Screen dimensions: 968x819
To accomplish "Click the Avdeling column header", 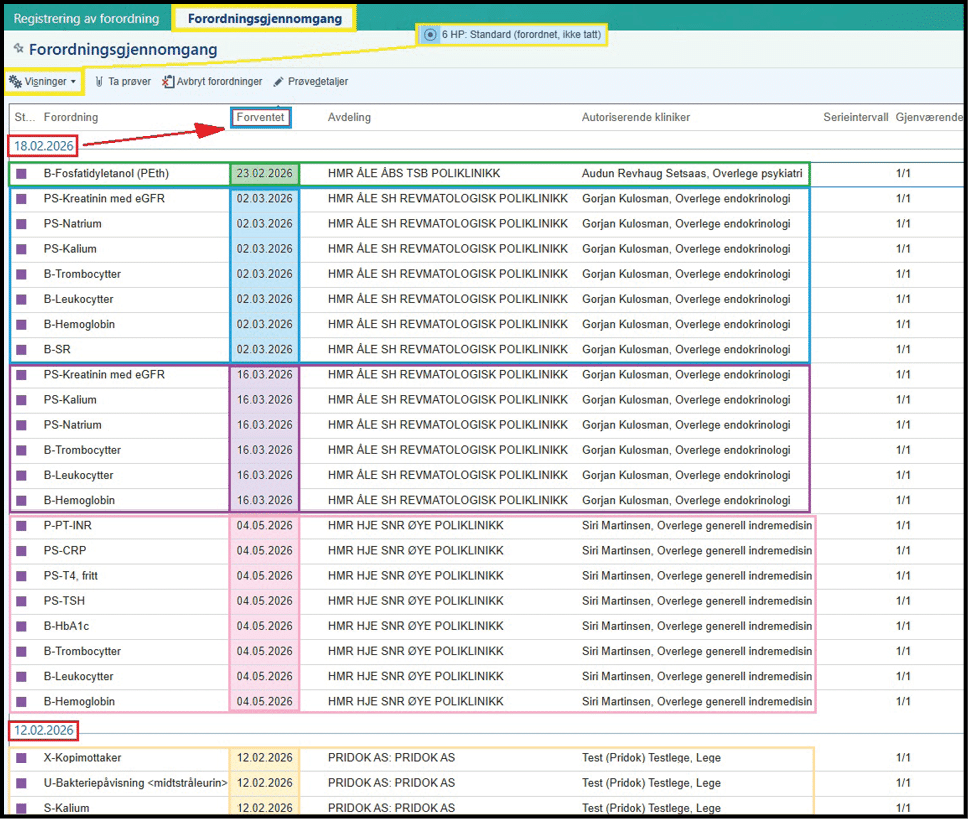I will point(349,117).
